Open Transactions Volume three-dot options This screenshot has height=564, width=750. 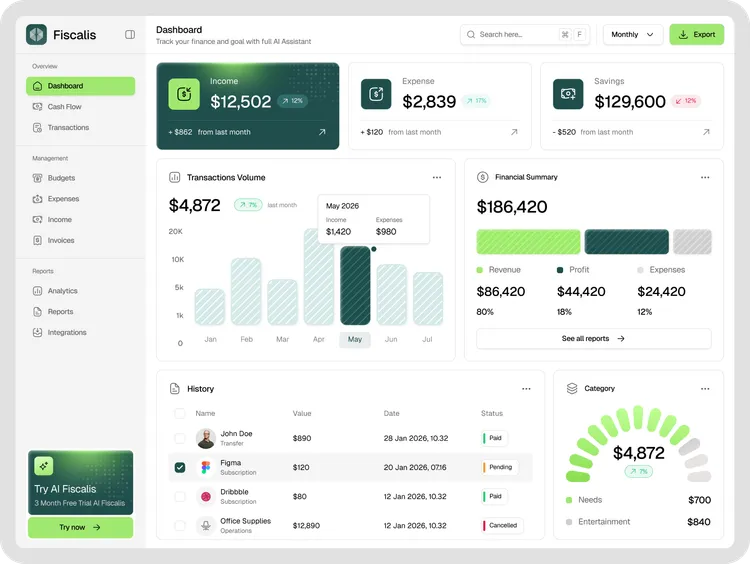(437, 178)
